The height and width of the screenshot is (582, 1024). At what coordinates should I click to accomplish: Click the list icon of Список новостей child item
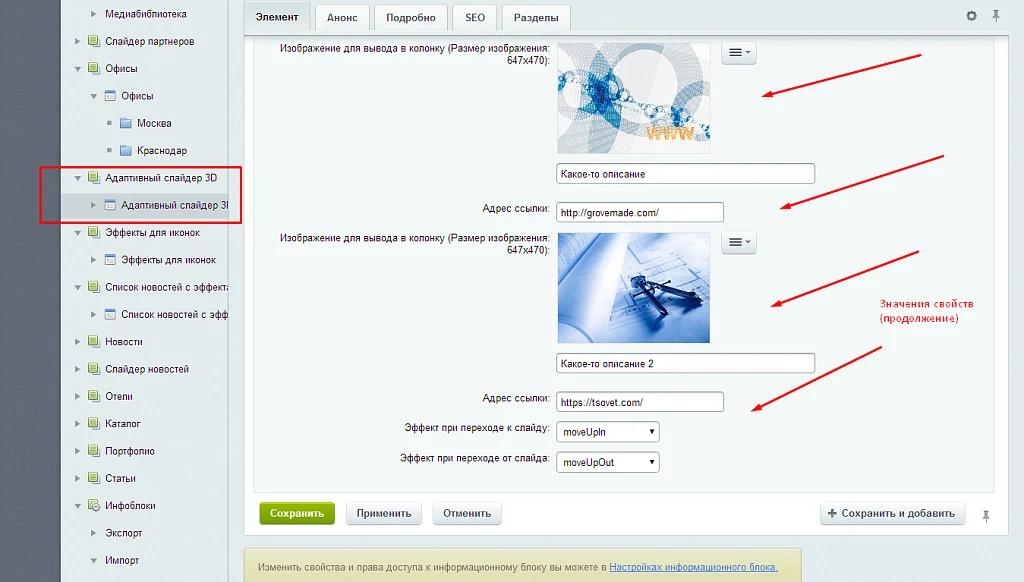(110, 314)
